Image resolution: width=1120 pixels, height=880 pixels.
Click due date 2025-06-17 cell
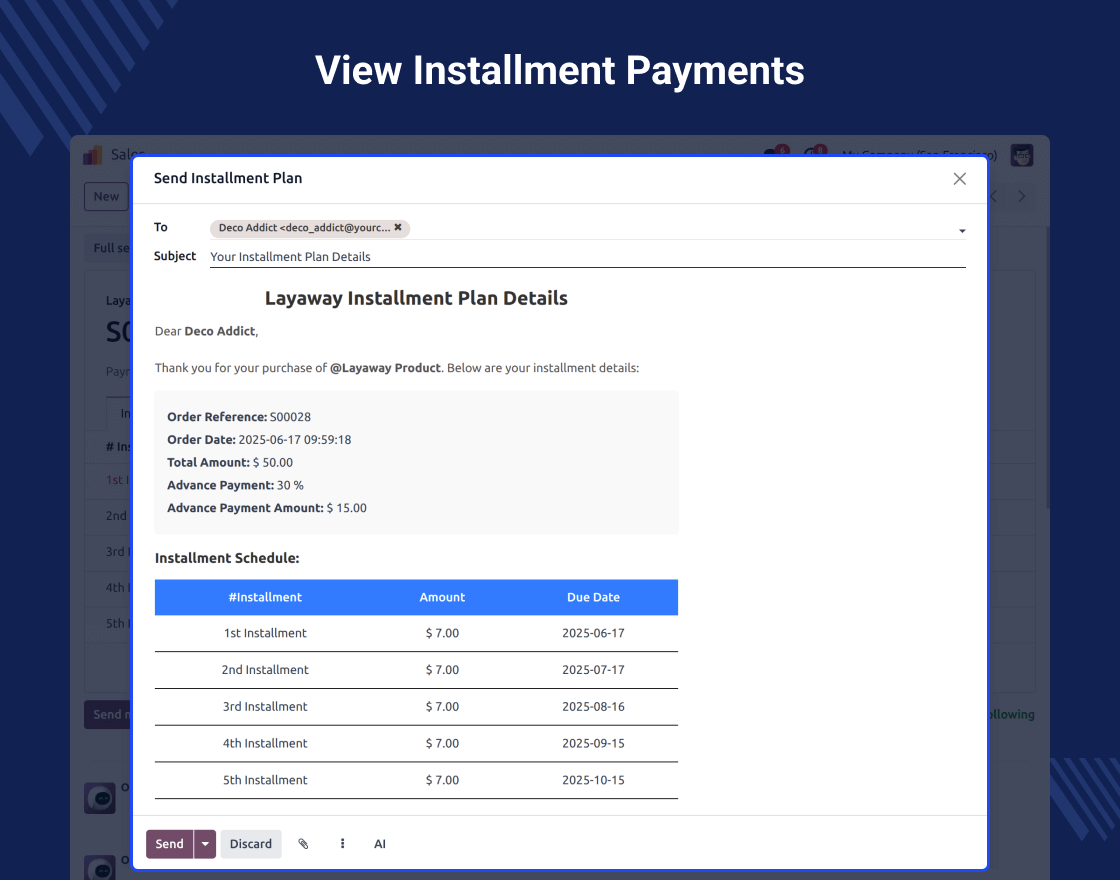tap(593, 633)
